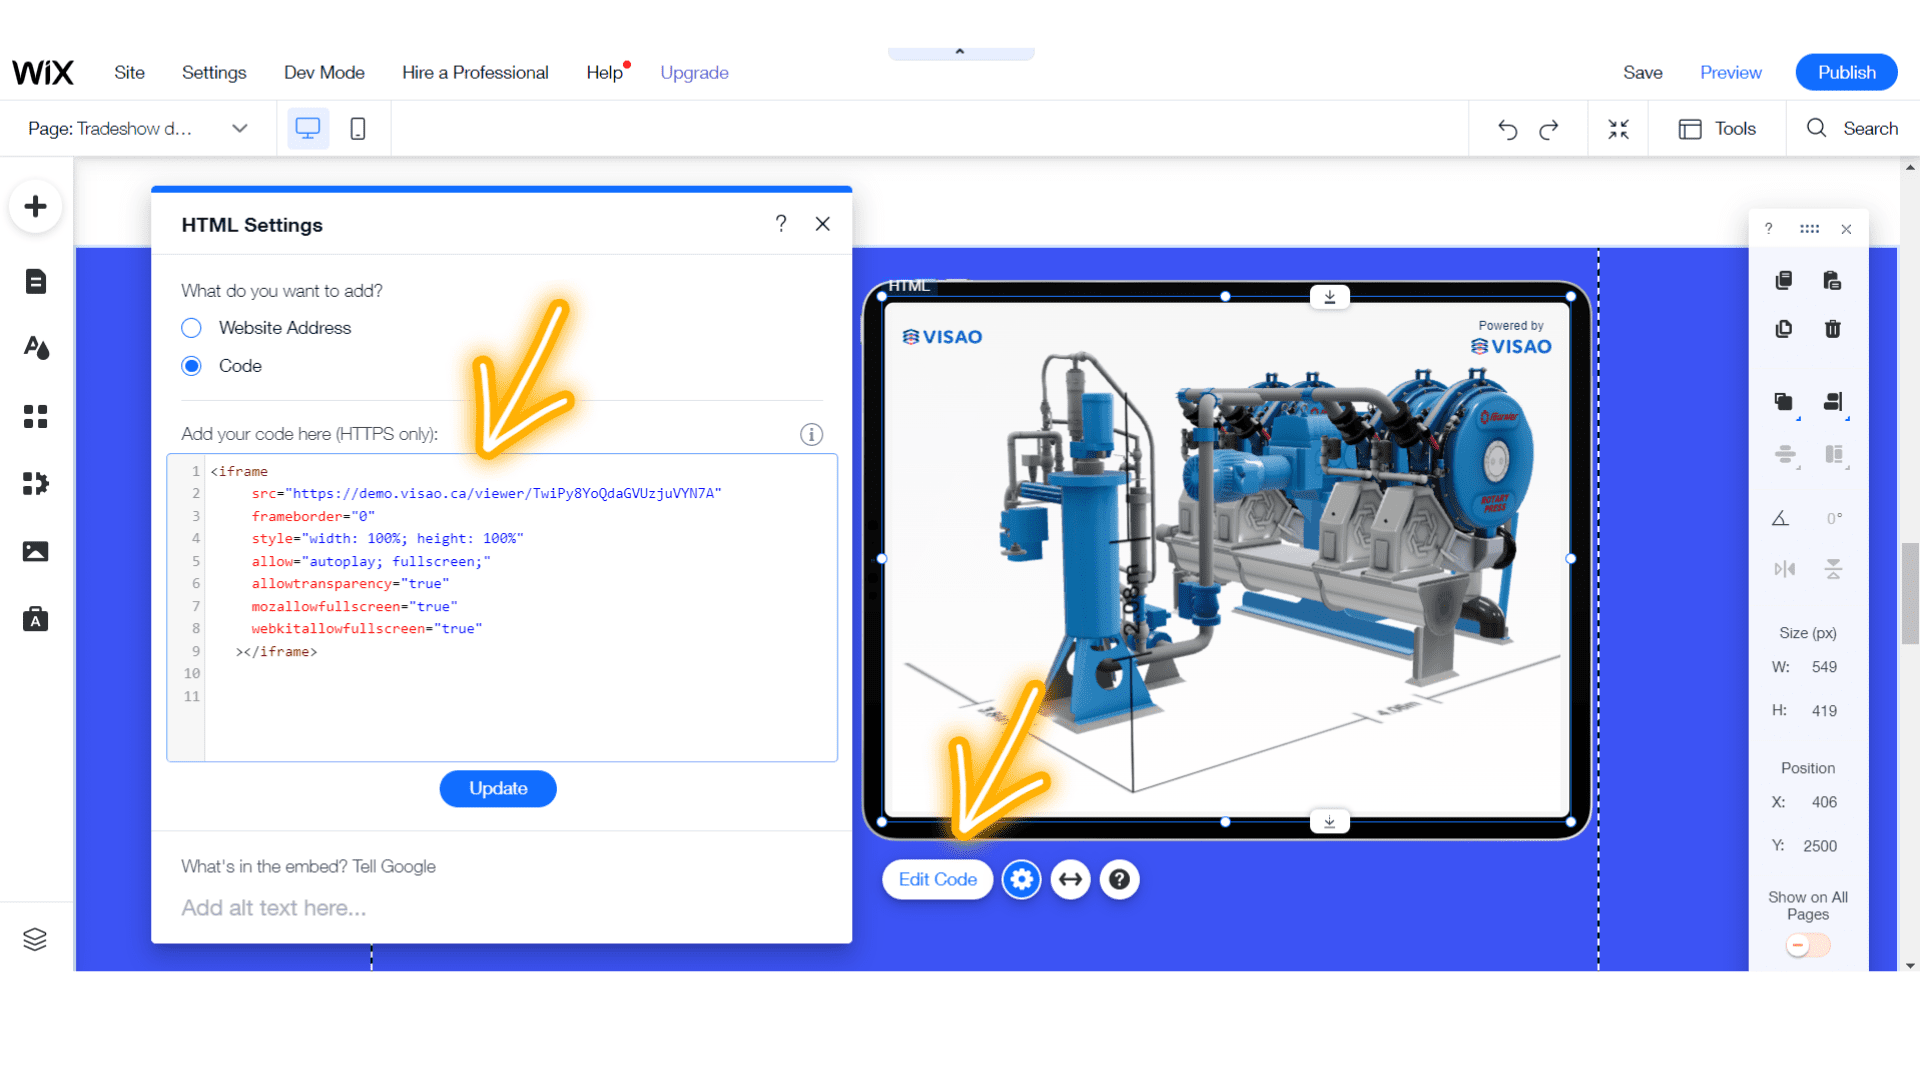The height and width of the screenshot is (1080, 1920).
Task: Click the Preview link
Action: [1731, 73]
